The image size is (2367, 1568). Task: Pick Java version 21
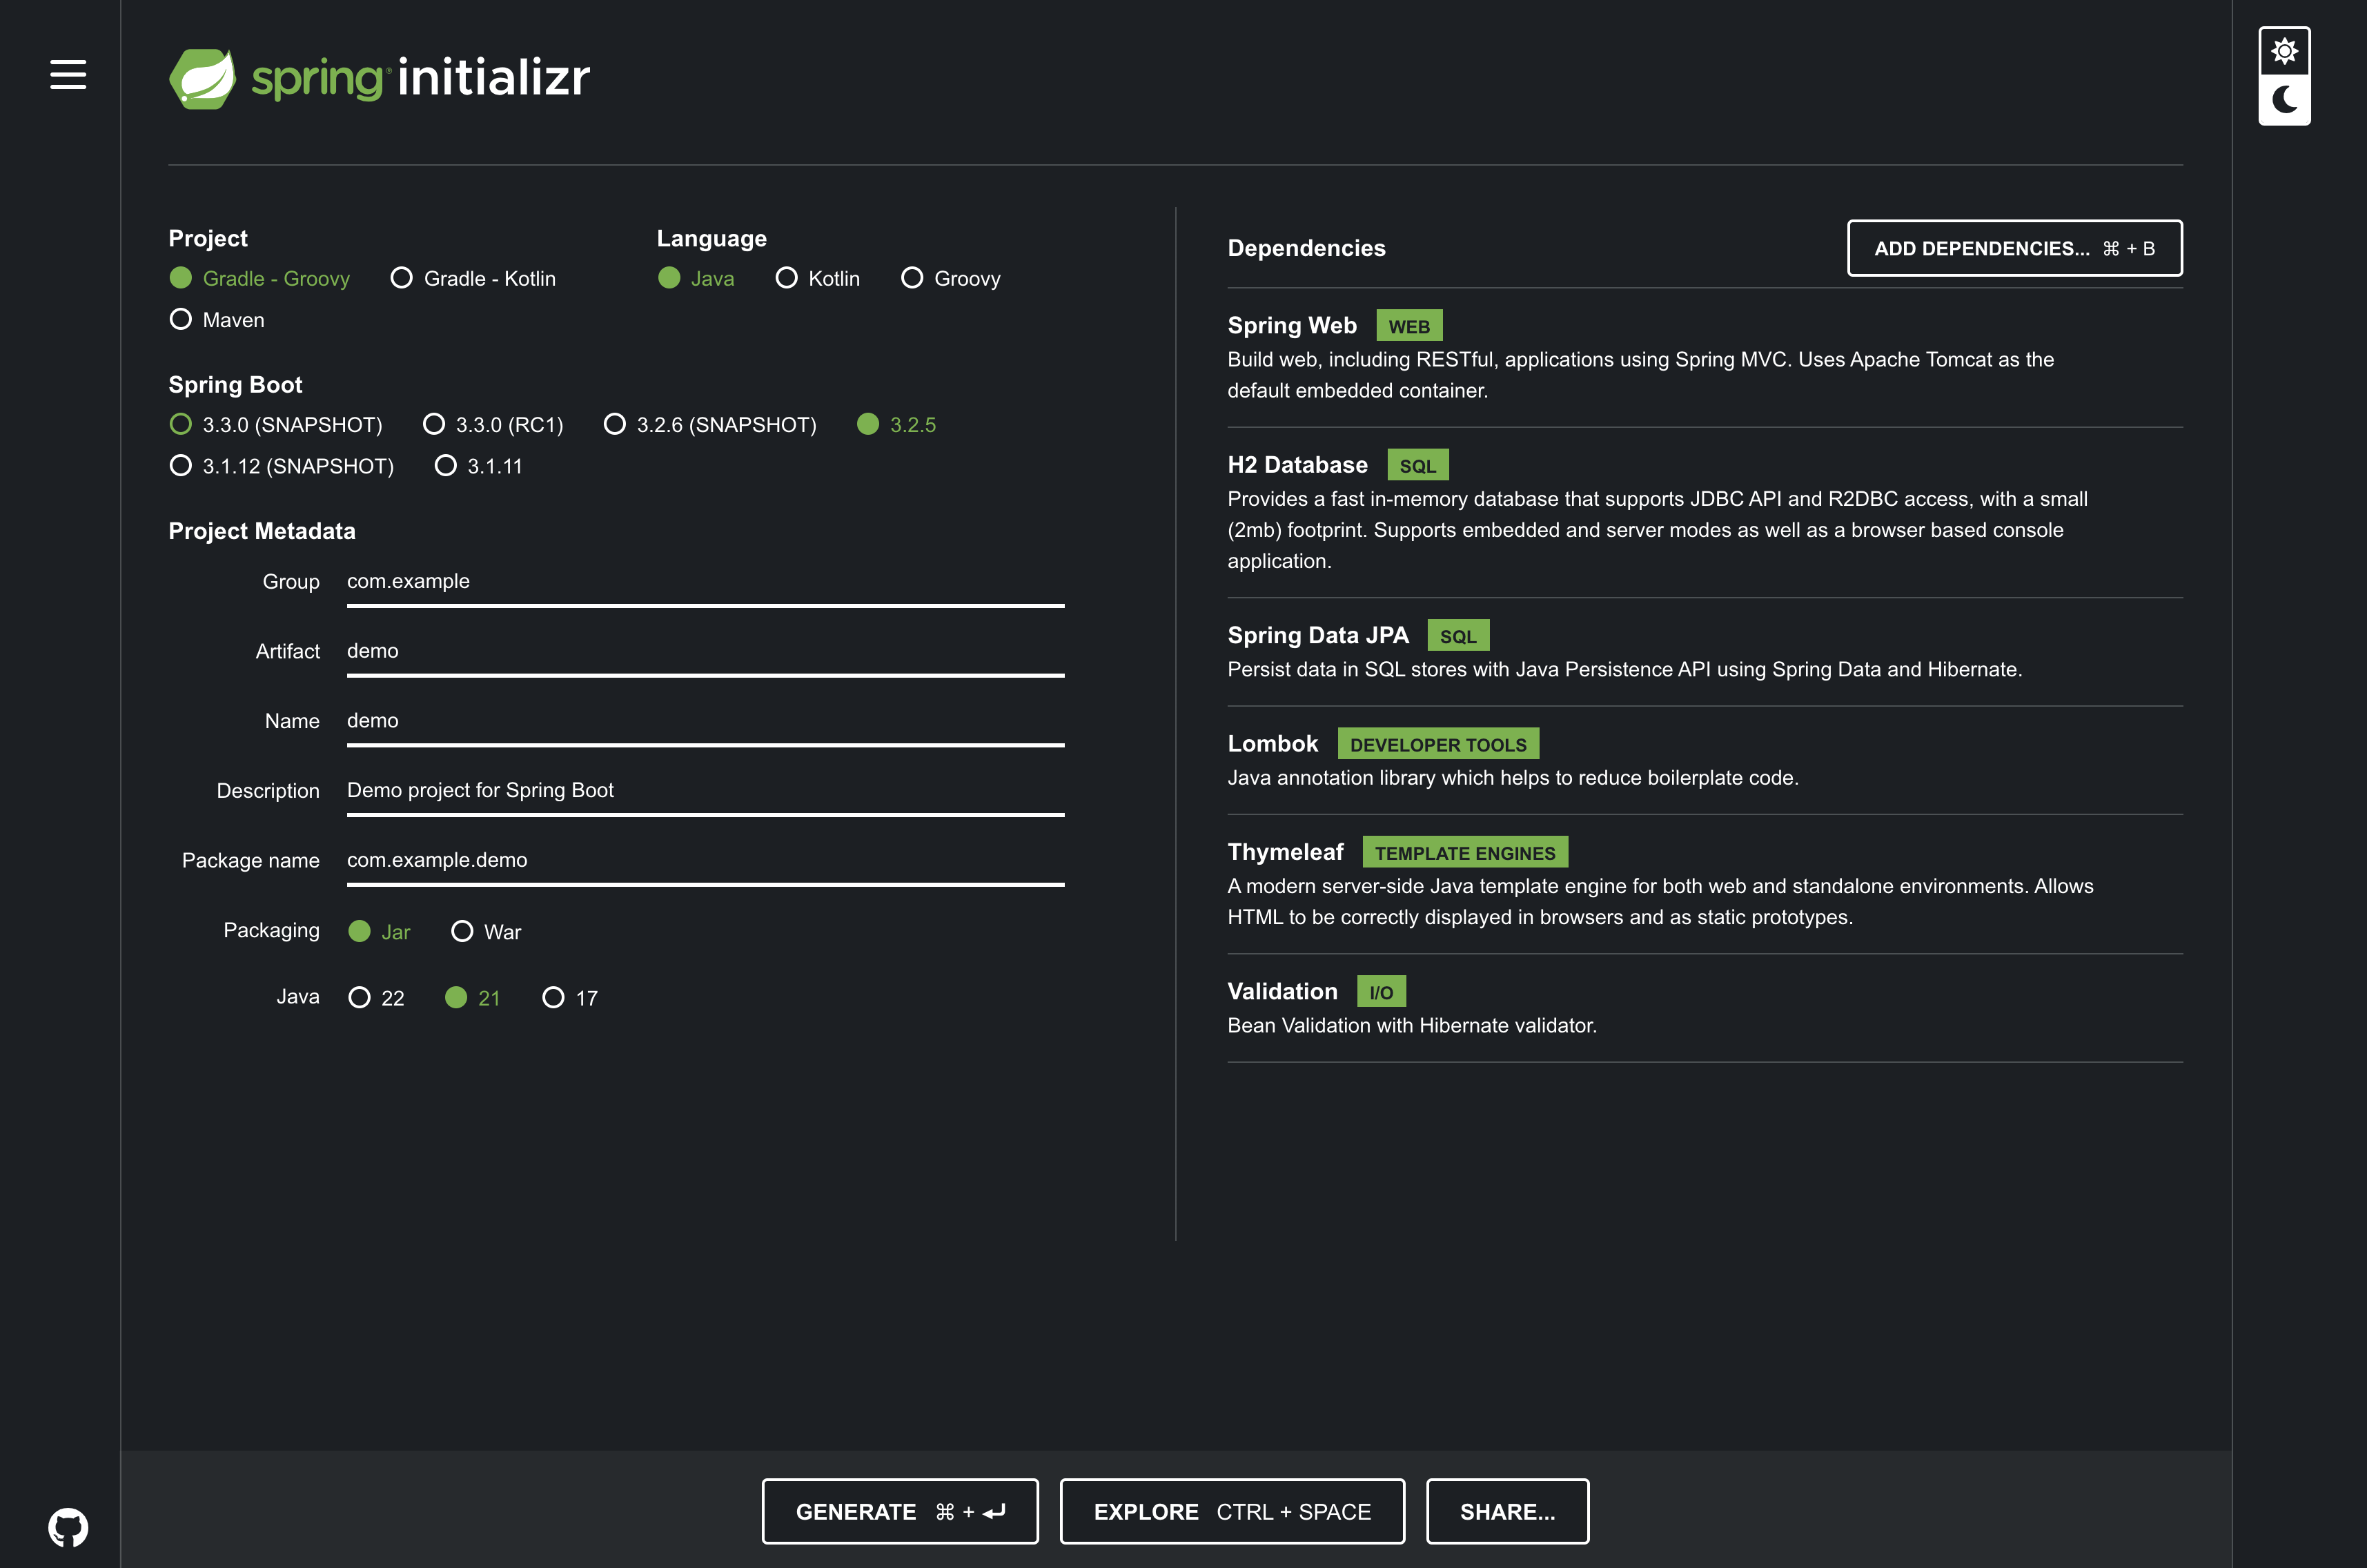point(472,998)
